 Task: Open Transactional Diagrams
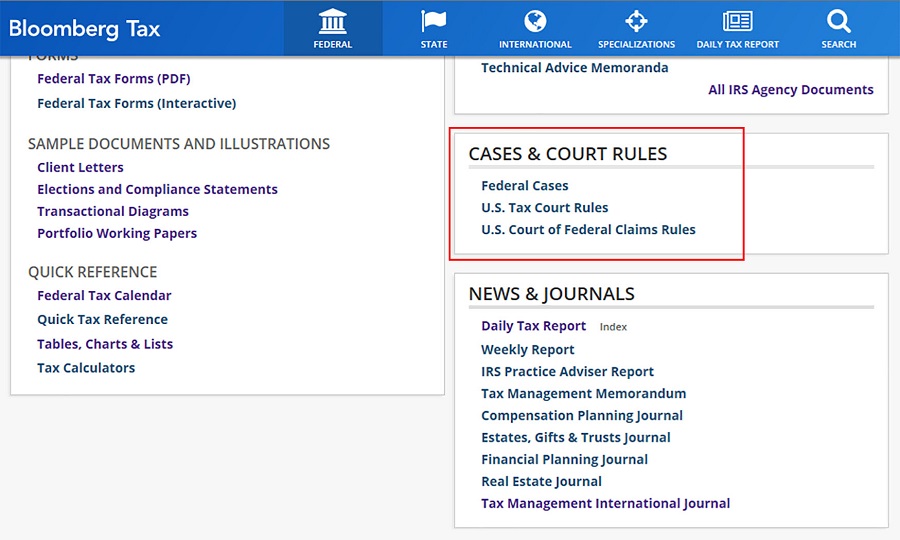coord(112,211)
